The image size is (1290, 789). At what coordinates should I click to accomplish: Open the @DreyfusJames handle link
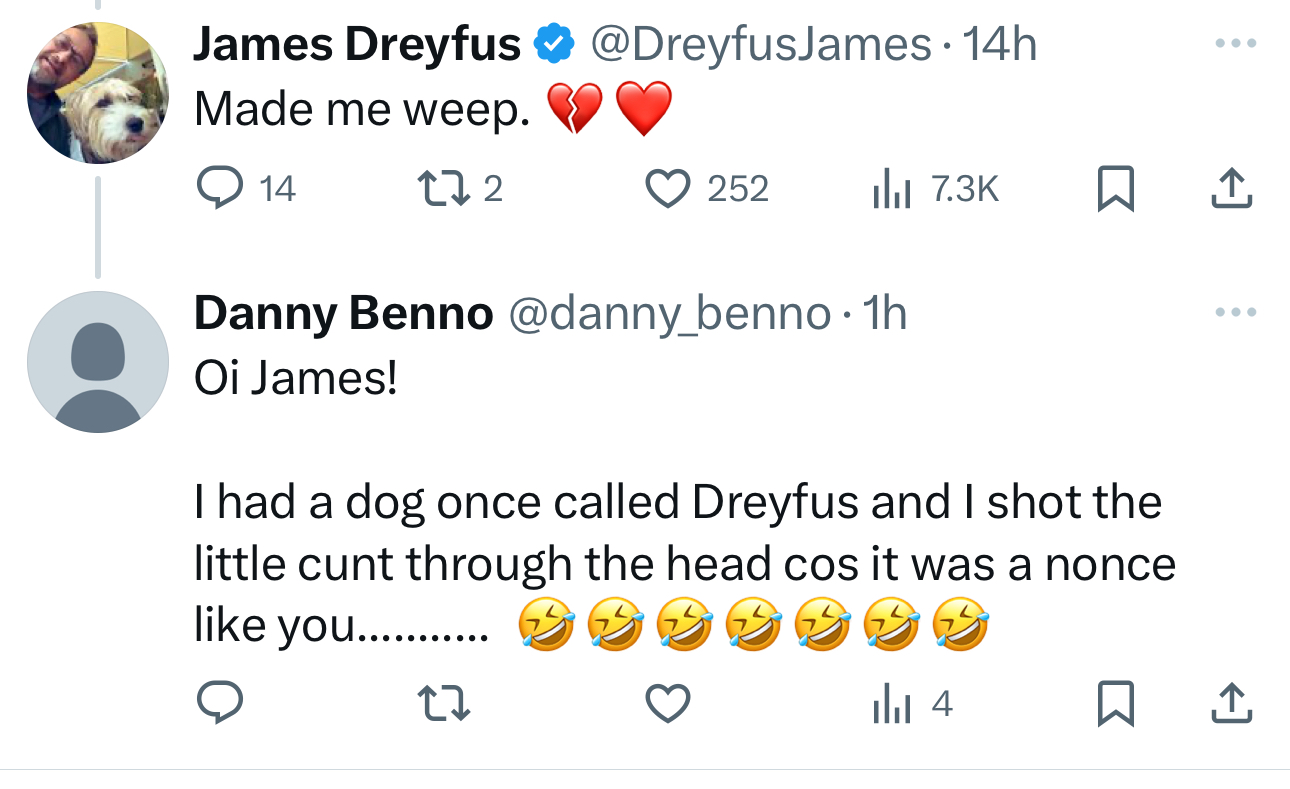coord(761,45)
